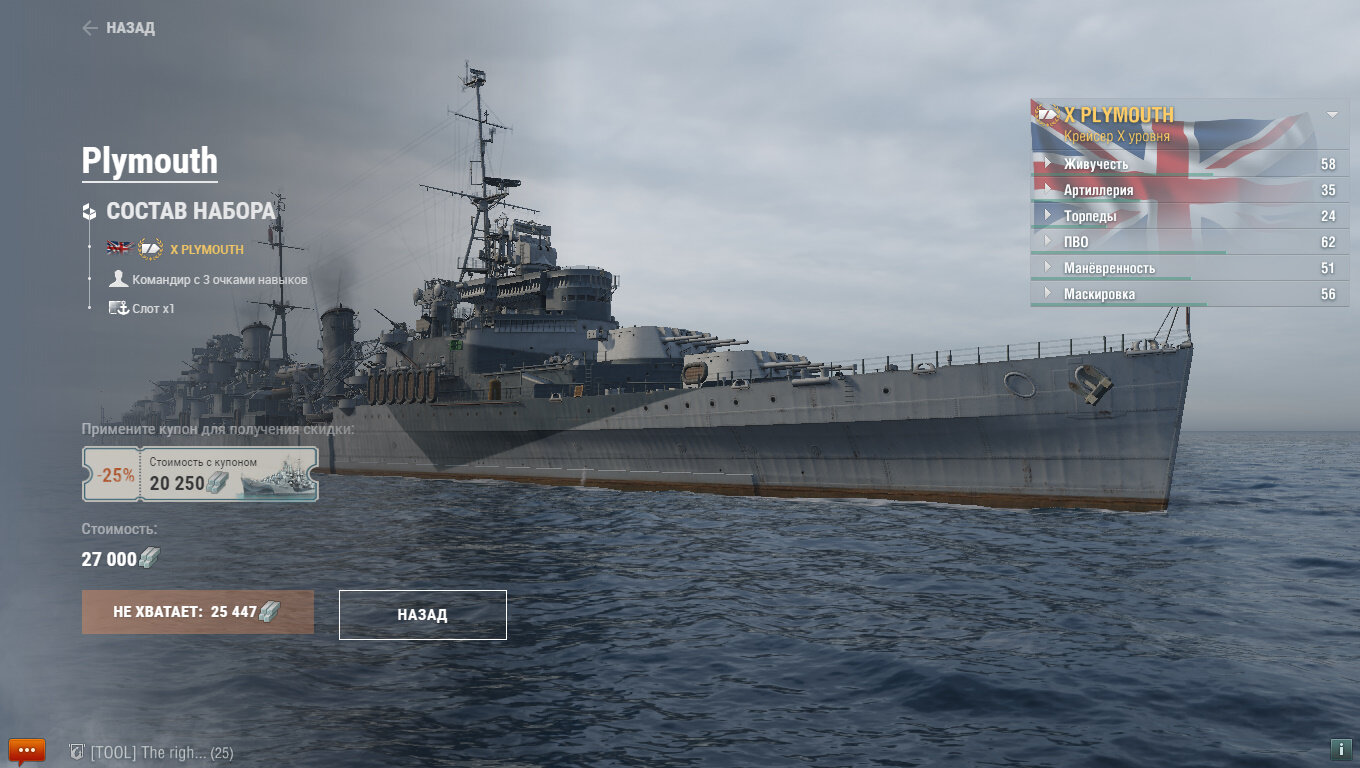
Task: Collapse the X Plymouth stats panel arrow
Action: pyautogui.click(x=1332, y=114)
